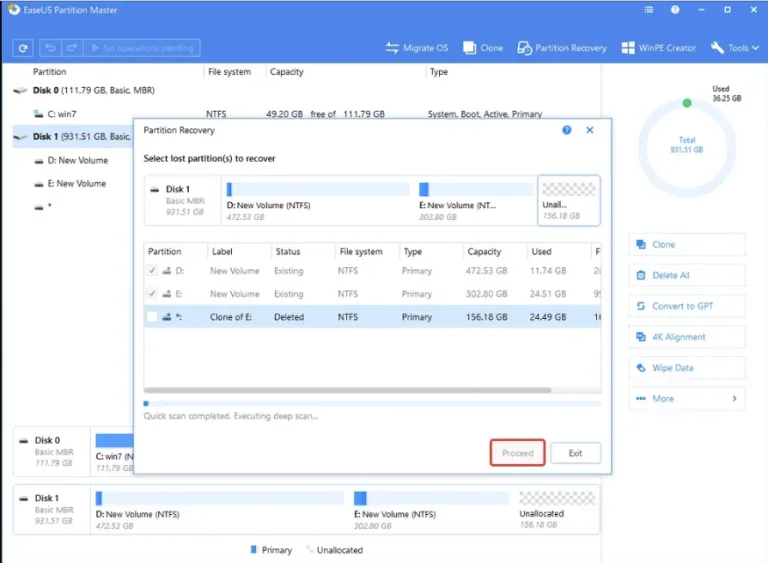
Task: Click the refresh disk icon in toolbar
Action: tap(23, 48)
